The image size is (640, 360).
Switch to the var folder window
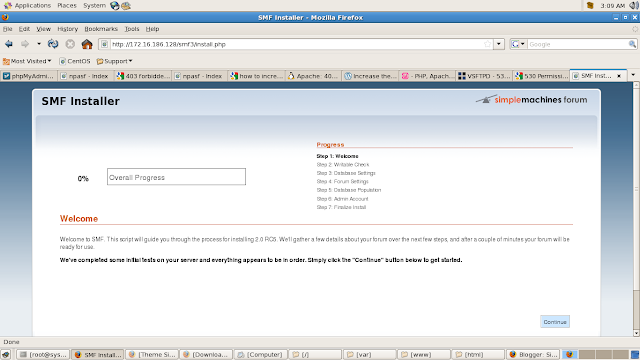coord(369,354)
